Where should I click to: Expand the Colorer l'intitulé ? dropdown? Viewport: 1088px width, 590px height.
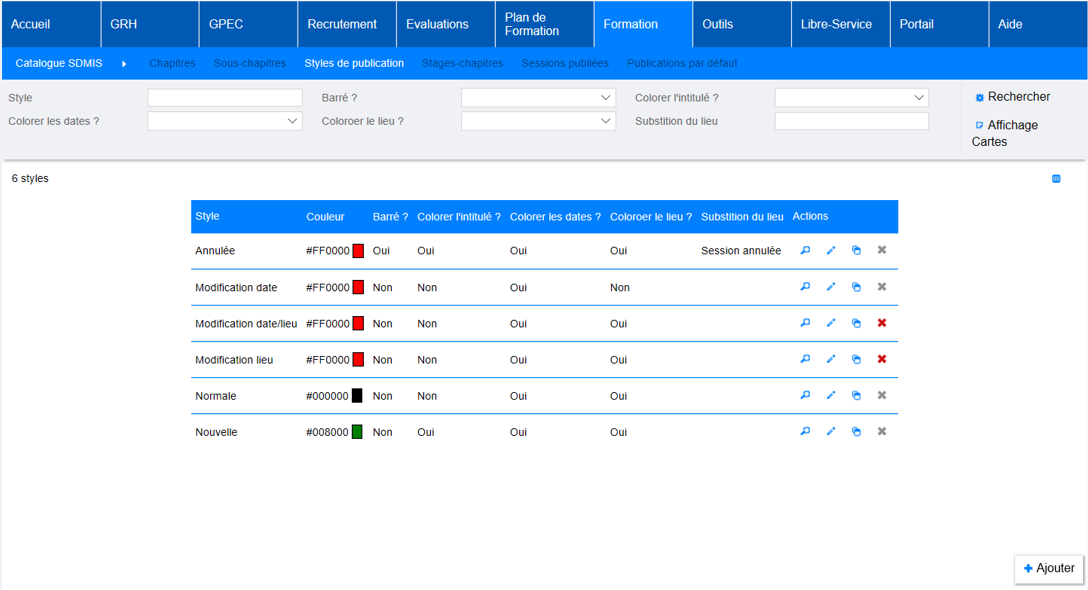(851, 98)
